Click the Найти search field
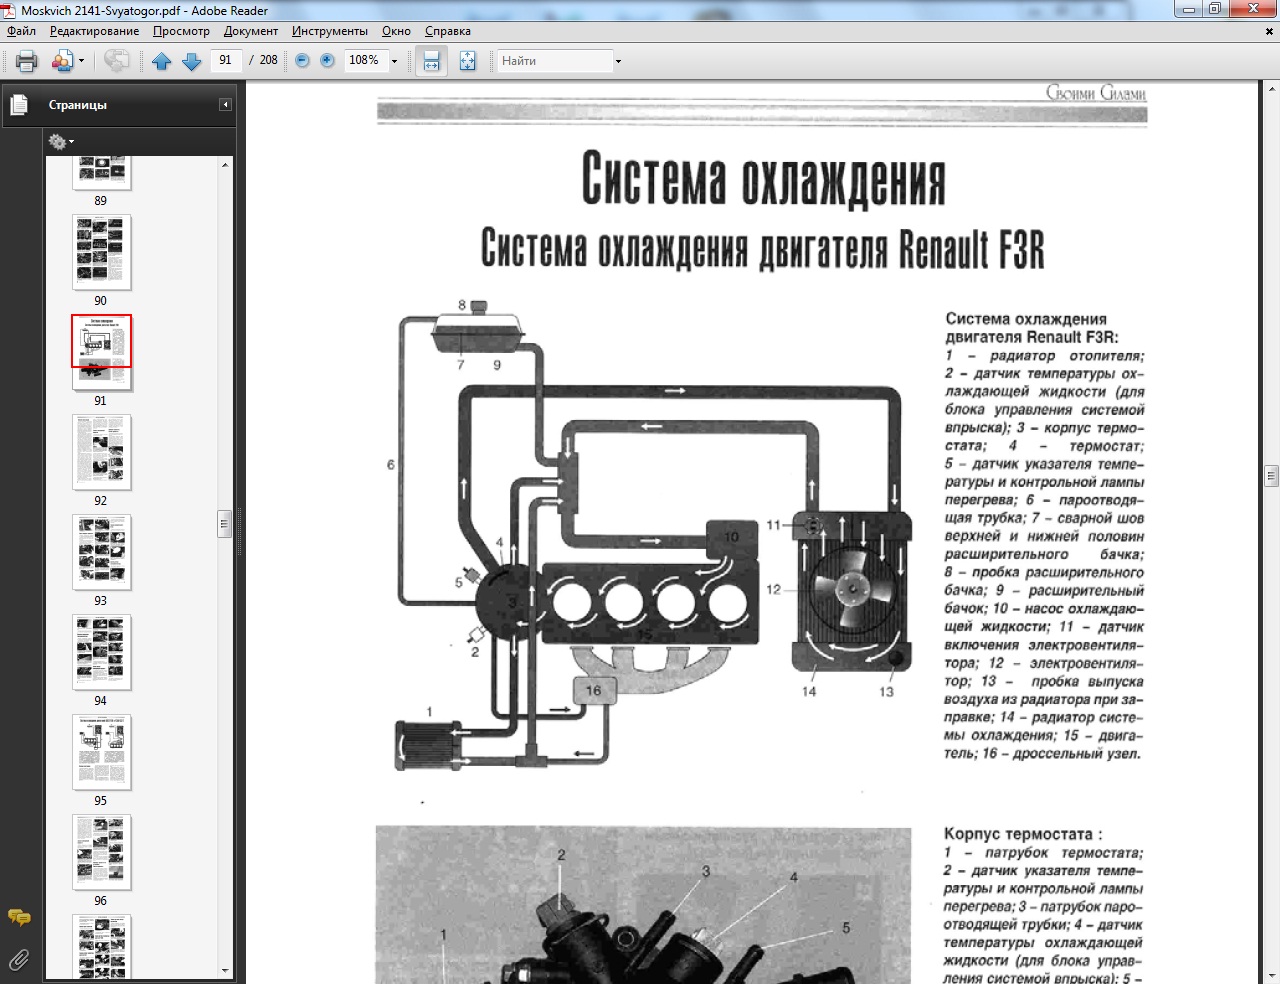Image resolution: width=1280 pixels, height=984 pixels. (x=555, y=61)
